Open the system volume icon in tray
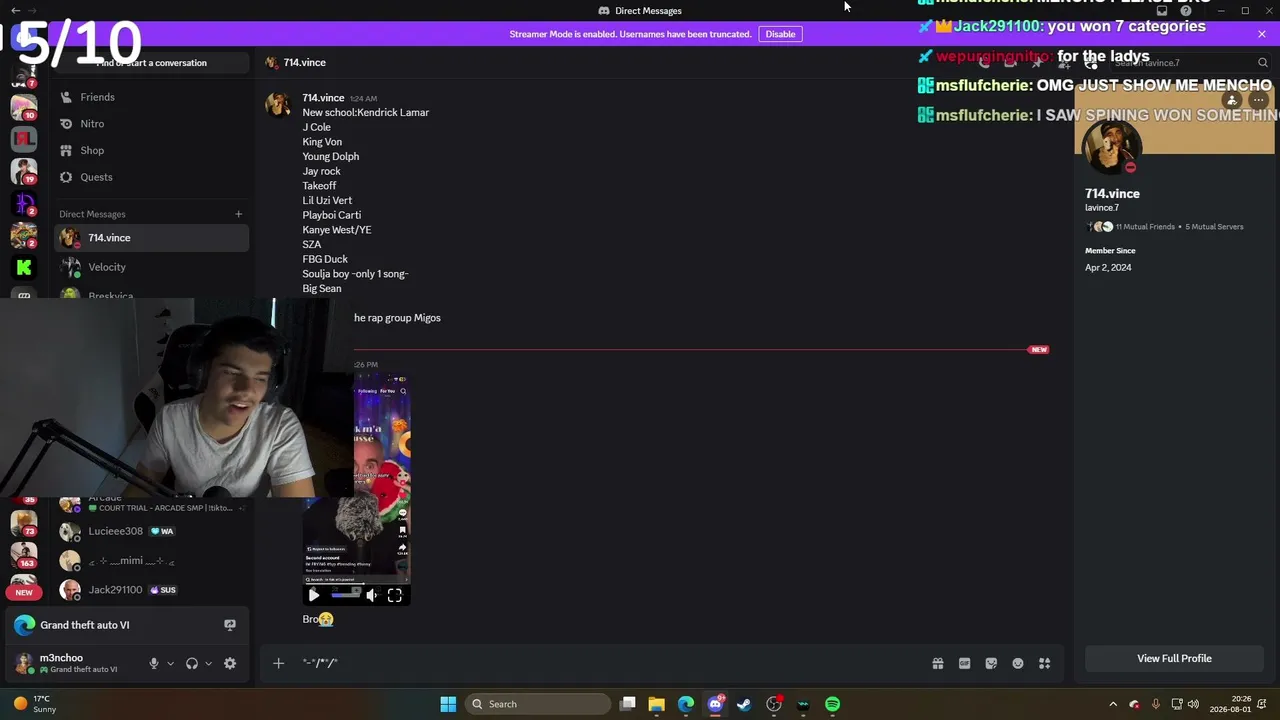Screen dimensions: 1280x720 pyautogui.click(x=1193, y=704)
